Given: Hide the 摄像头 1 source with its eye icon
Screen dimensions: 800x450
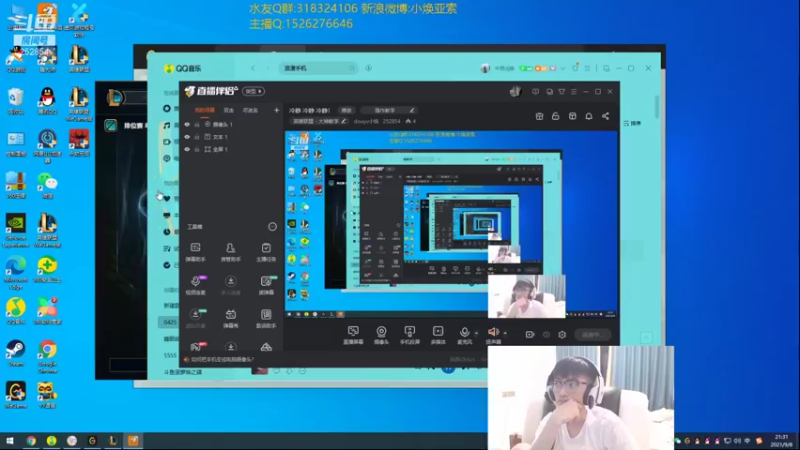Looking at the screenshot, I should click(x=187, y=124).
